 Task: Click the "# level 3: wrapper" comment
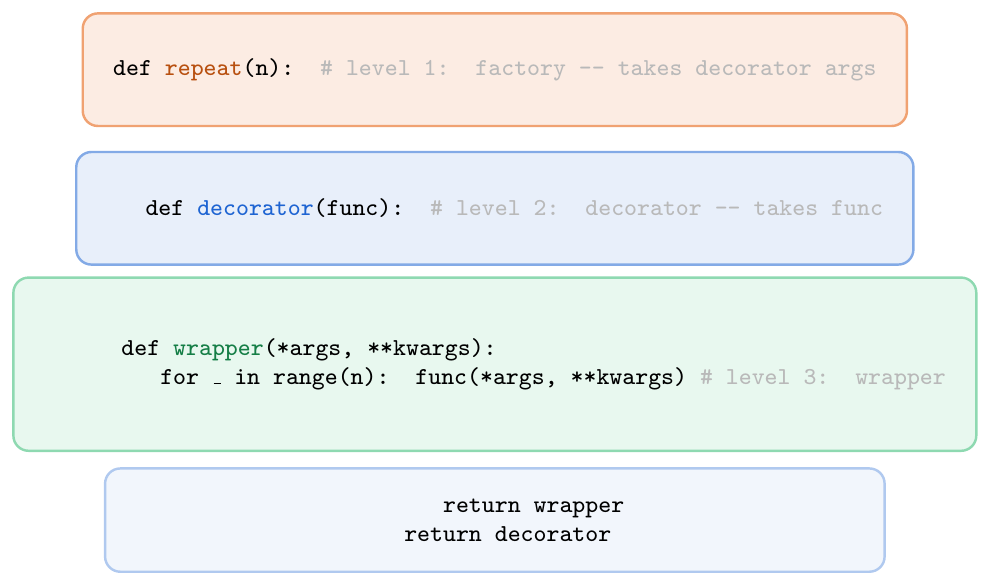tap(822, 378)
